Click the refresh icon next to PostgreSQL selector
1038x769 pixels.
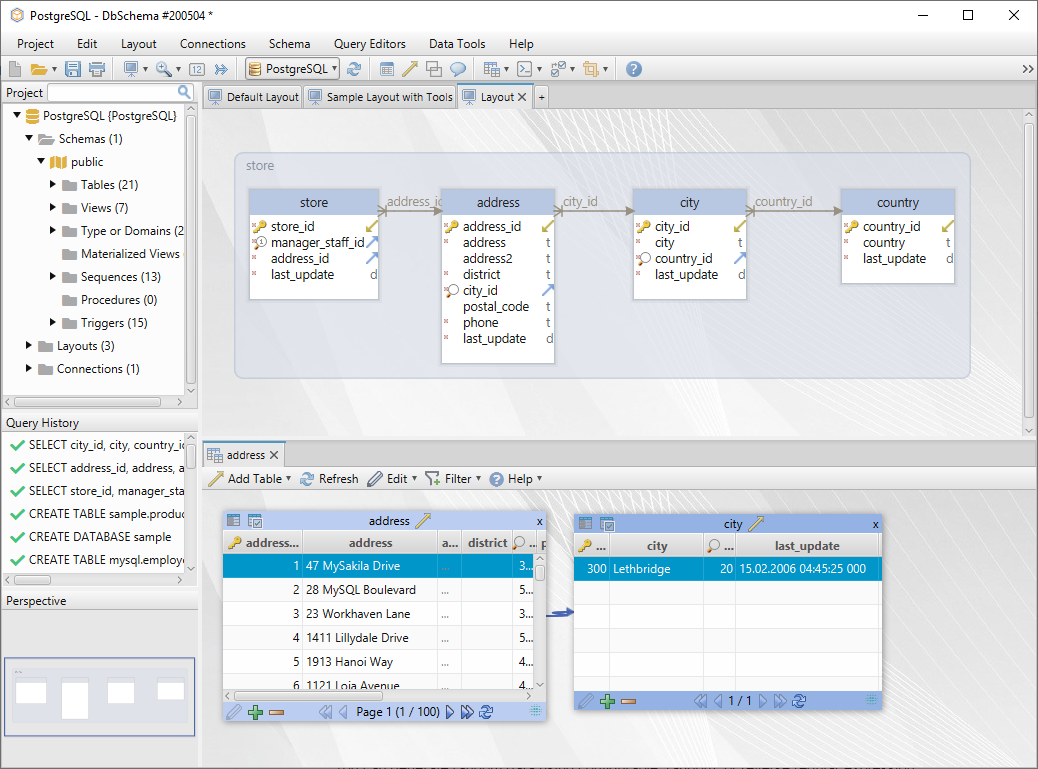(x=354, y=69)
